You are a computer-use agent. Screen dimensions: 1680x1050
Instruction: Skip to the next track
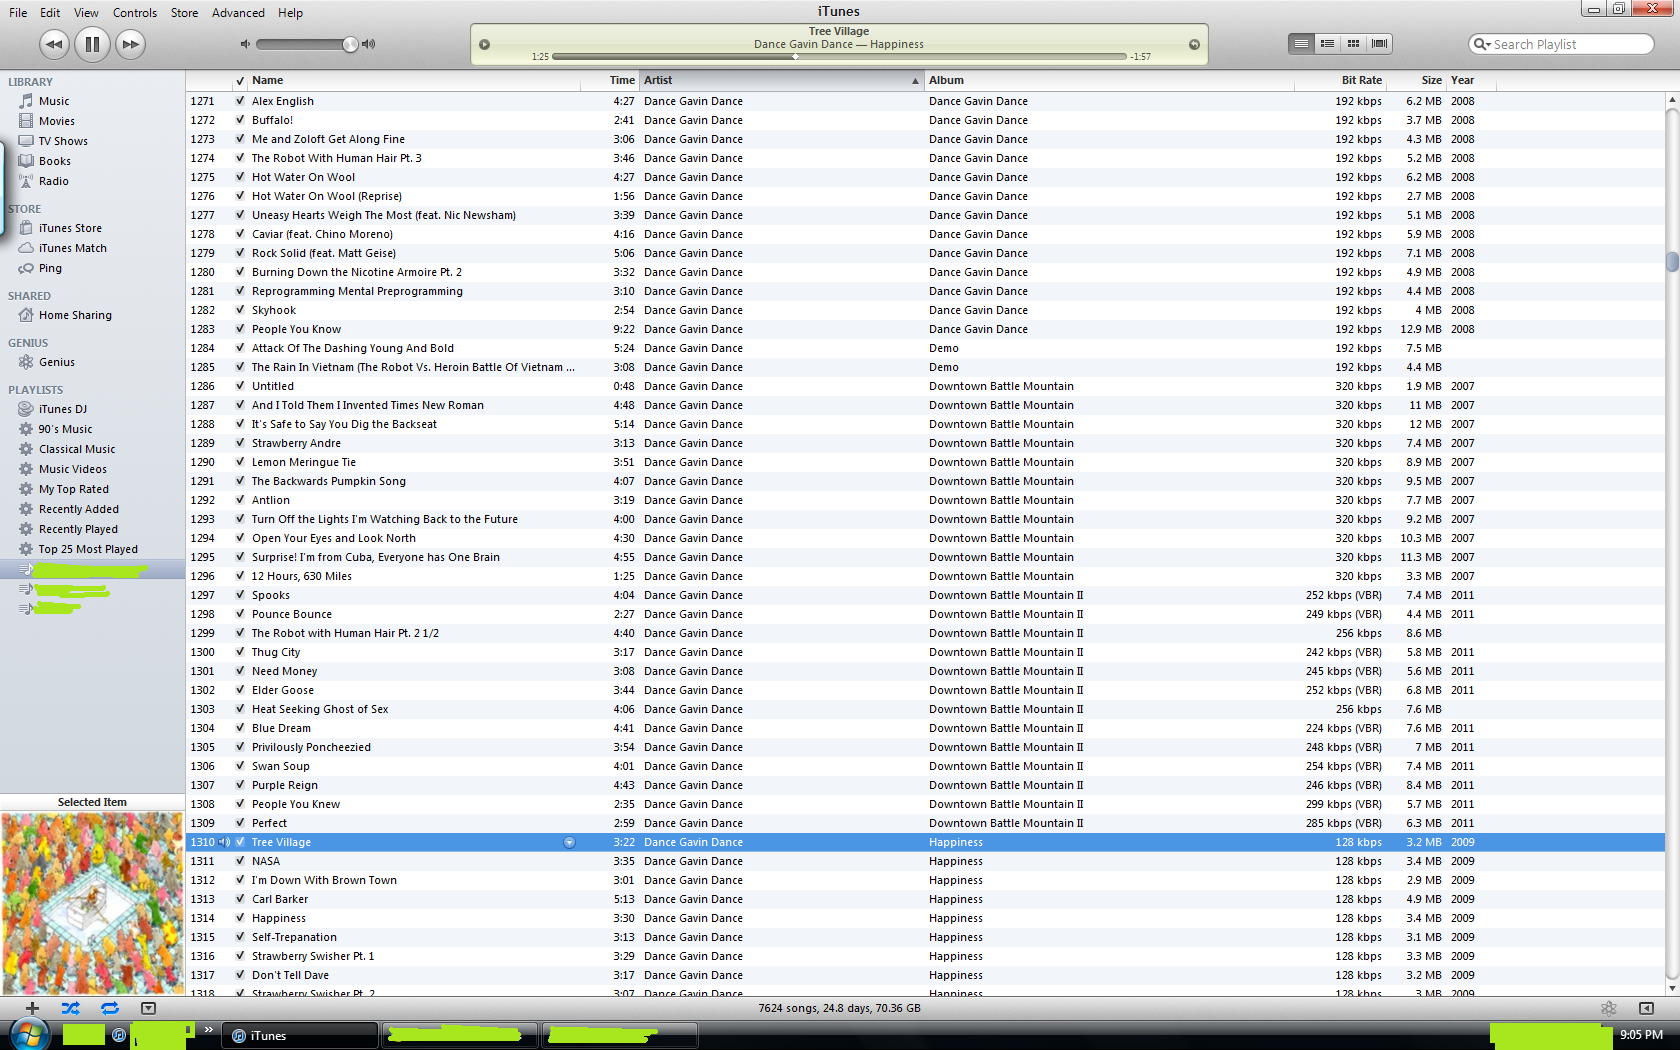pos(130,44)
